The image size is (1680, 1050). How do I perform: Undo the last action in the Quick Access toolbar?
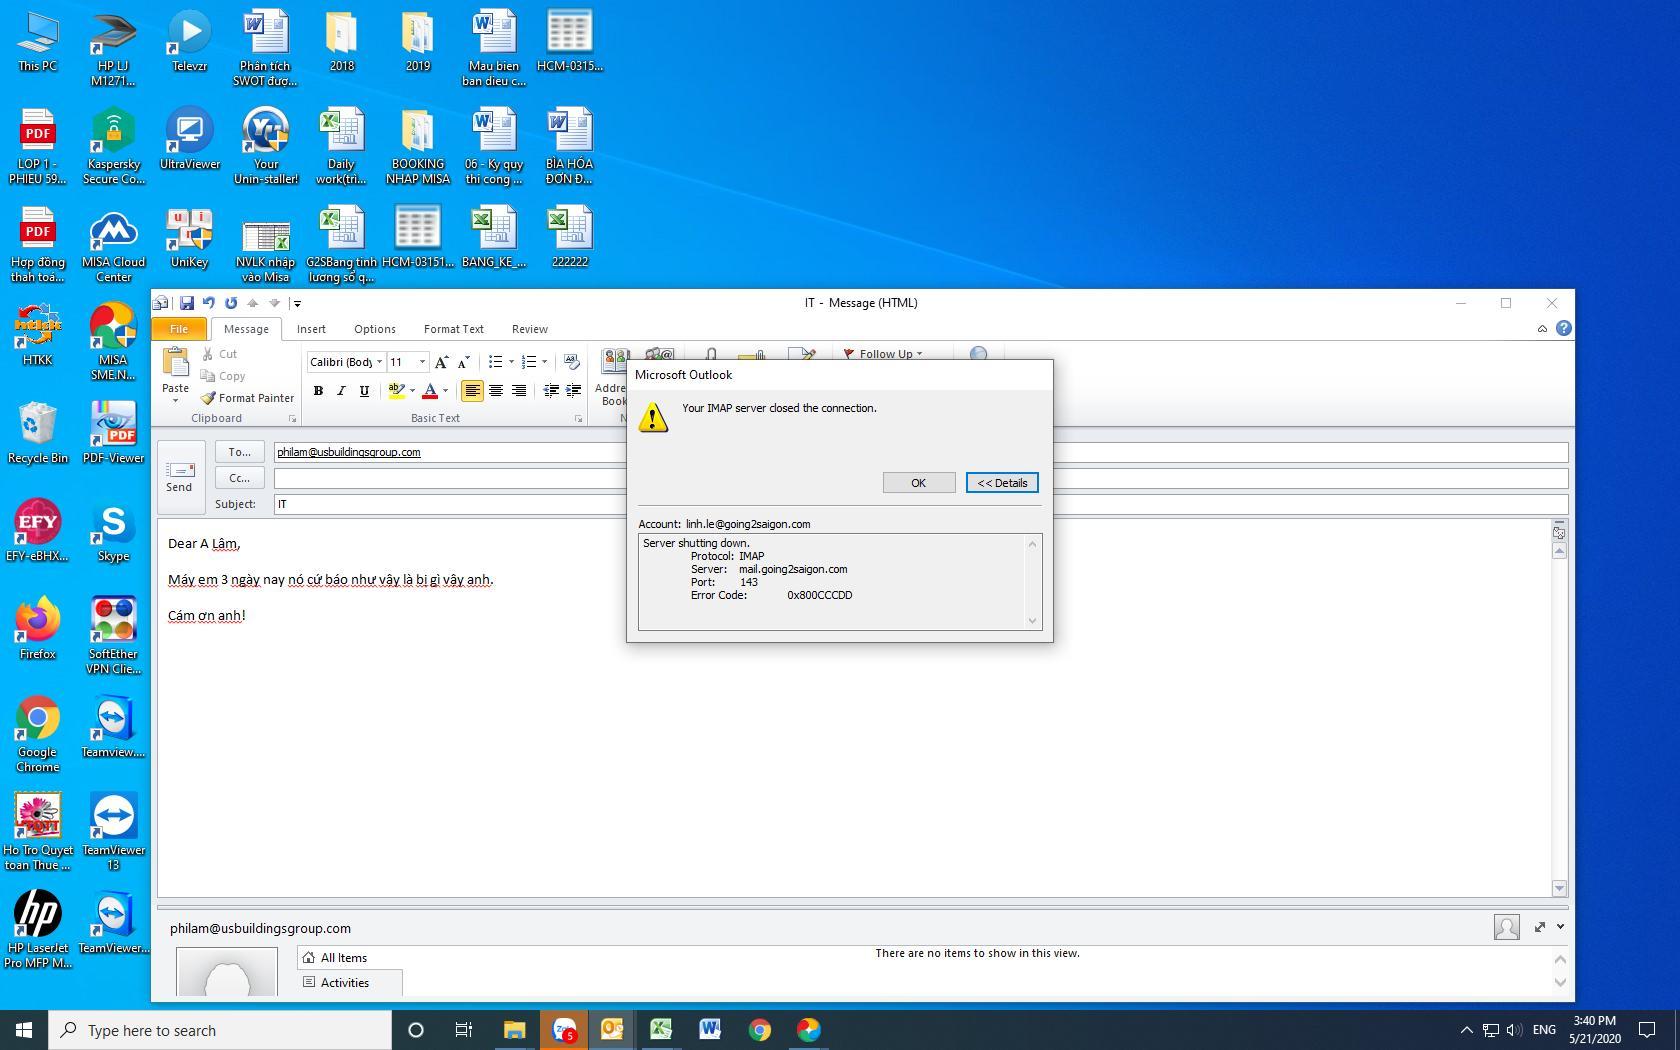(x=208, y=303)
